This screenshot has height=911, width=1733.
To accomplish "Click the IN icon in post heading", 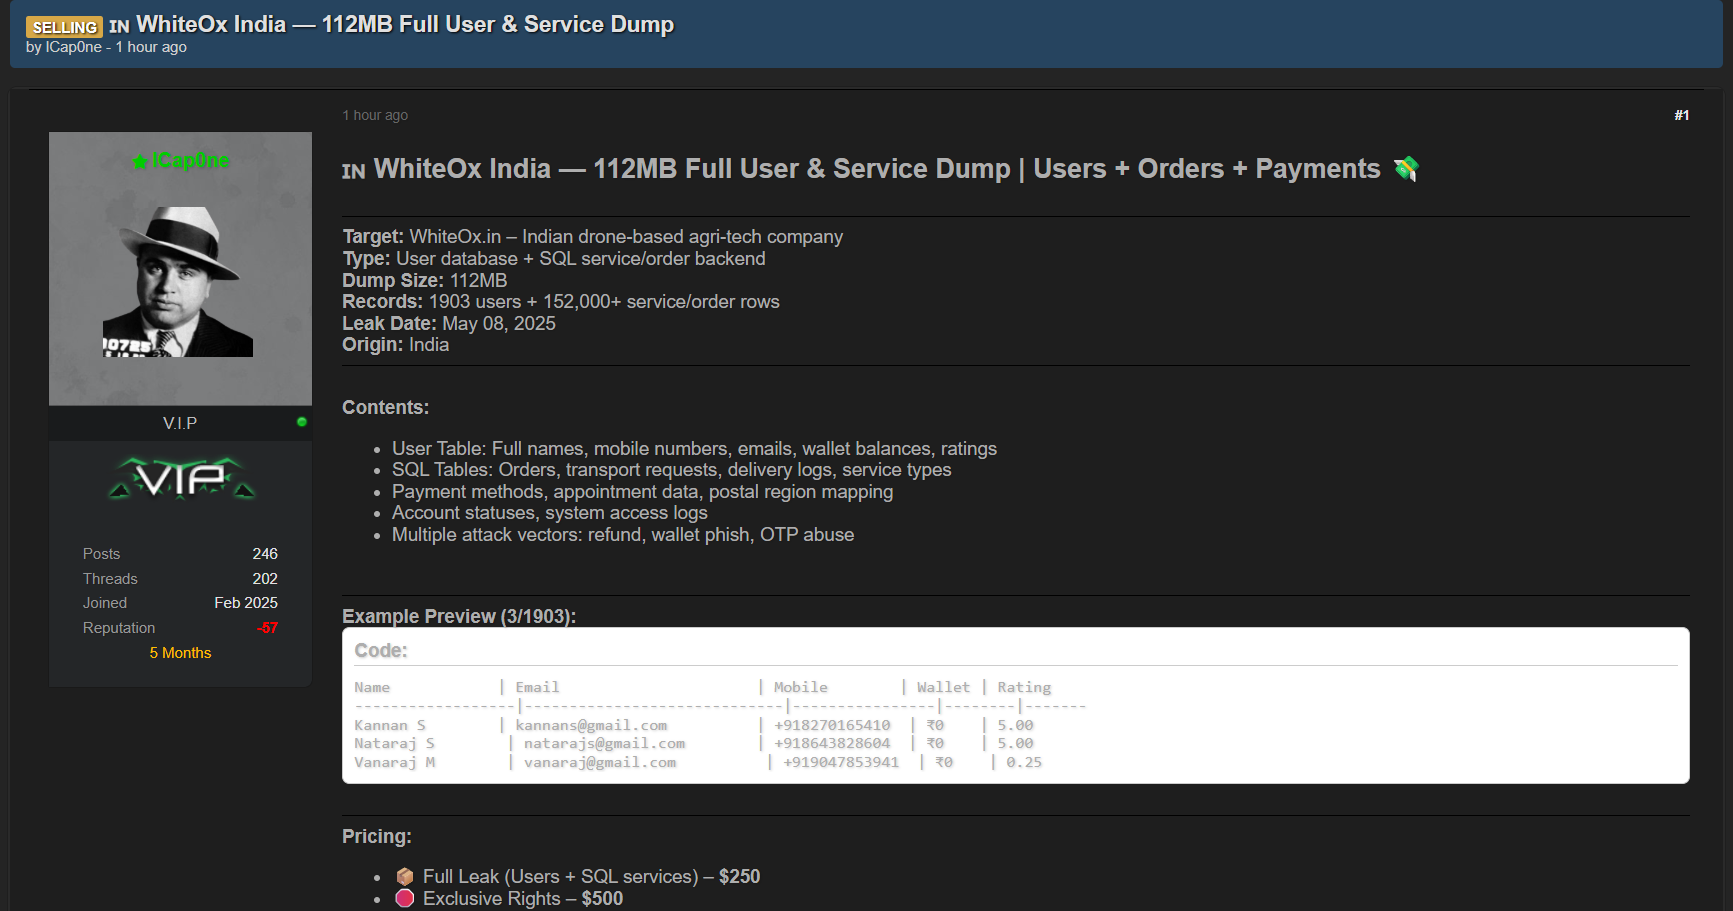I will (x=353, y=171).
